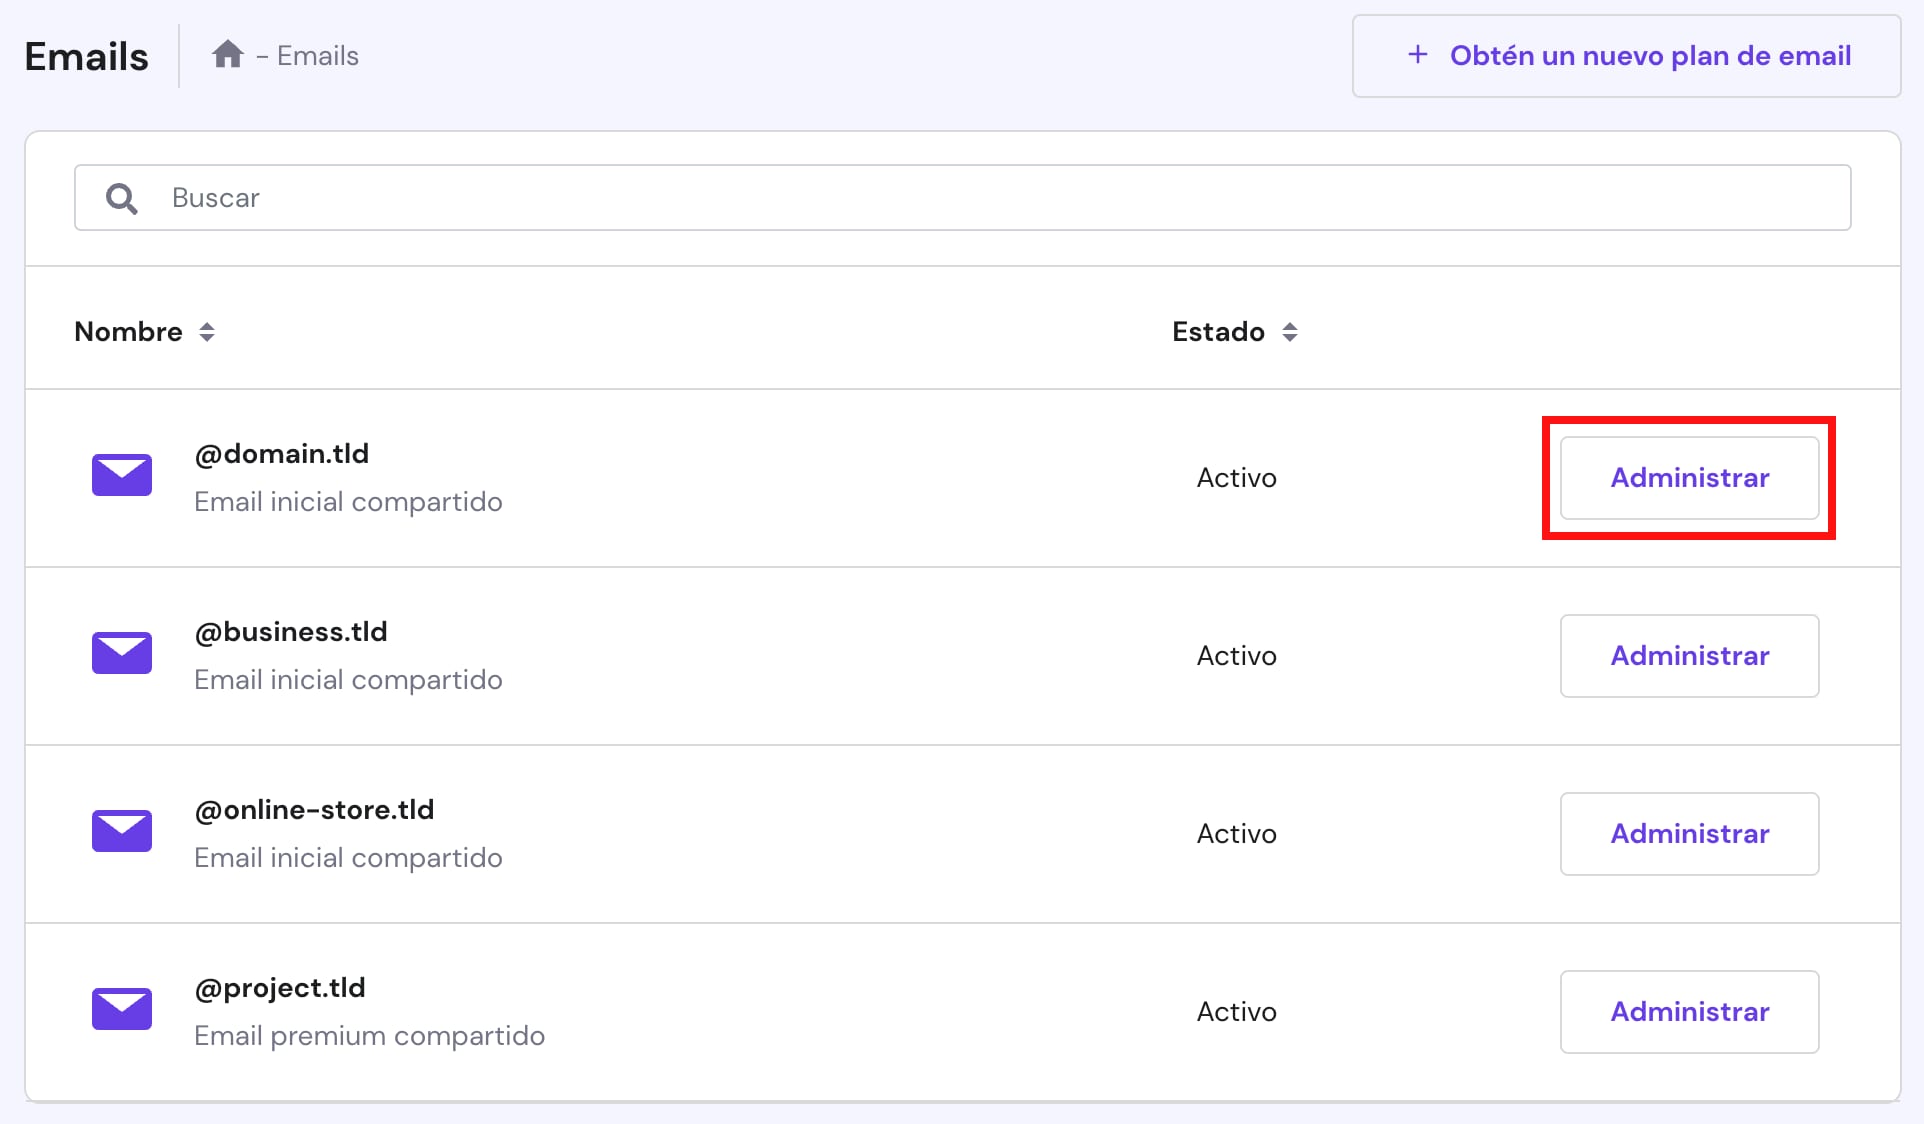Administrar the @online-store.tld email plan
The image size is (1924, 1124).
1689,833
